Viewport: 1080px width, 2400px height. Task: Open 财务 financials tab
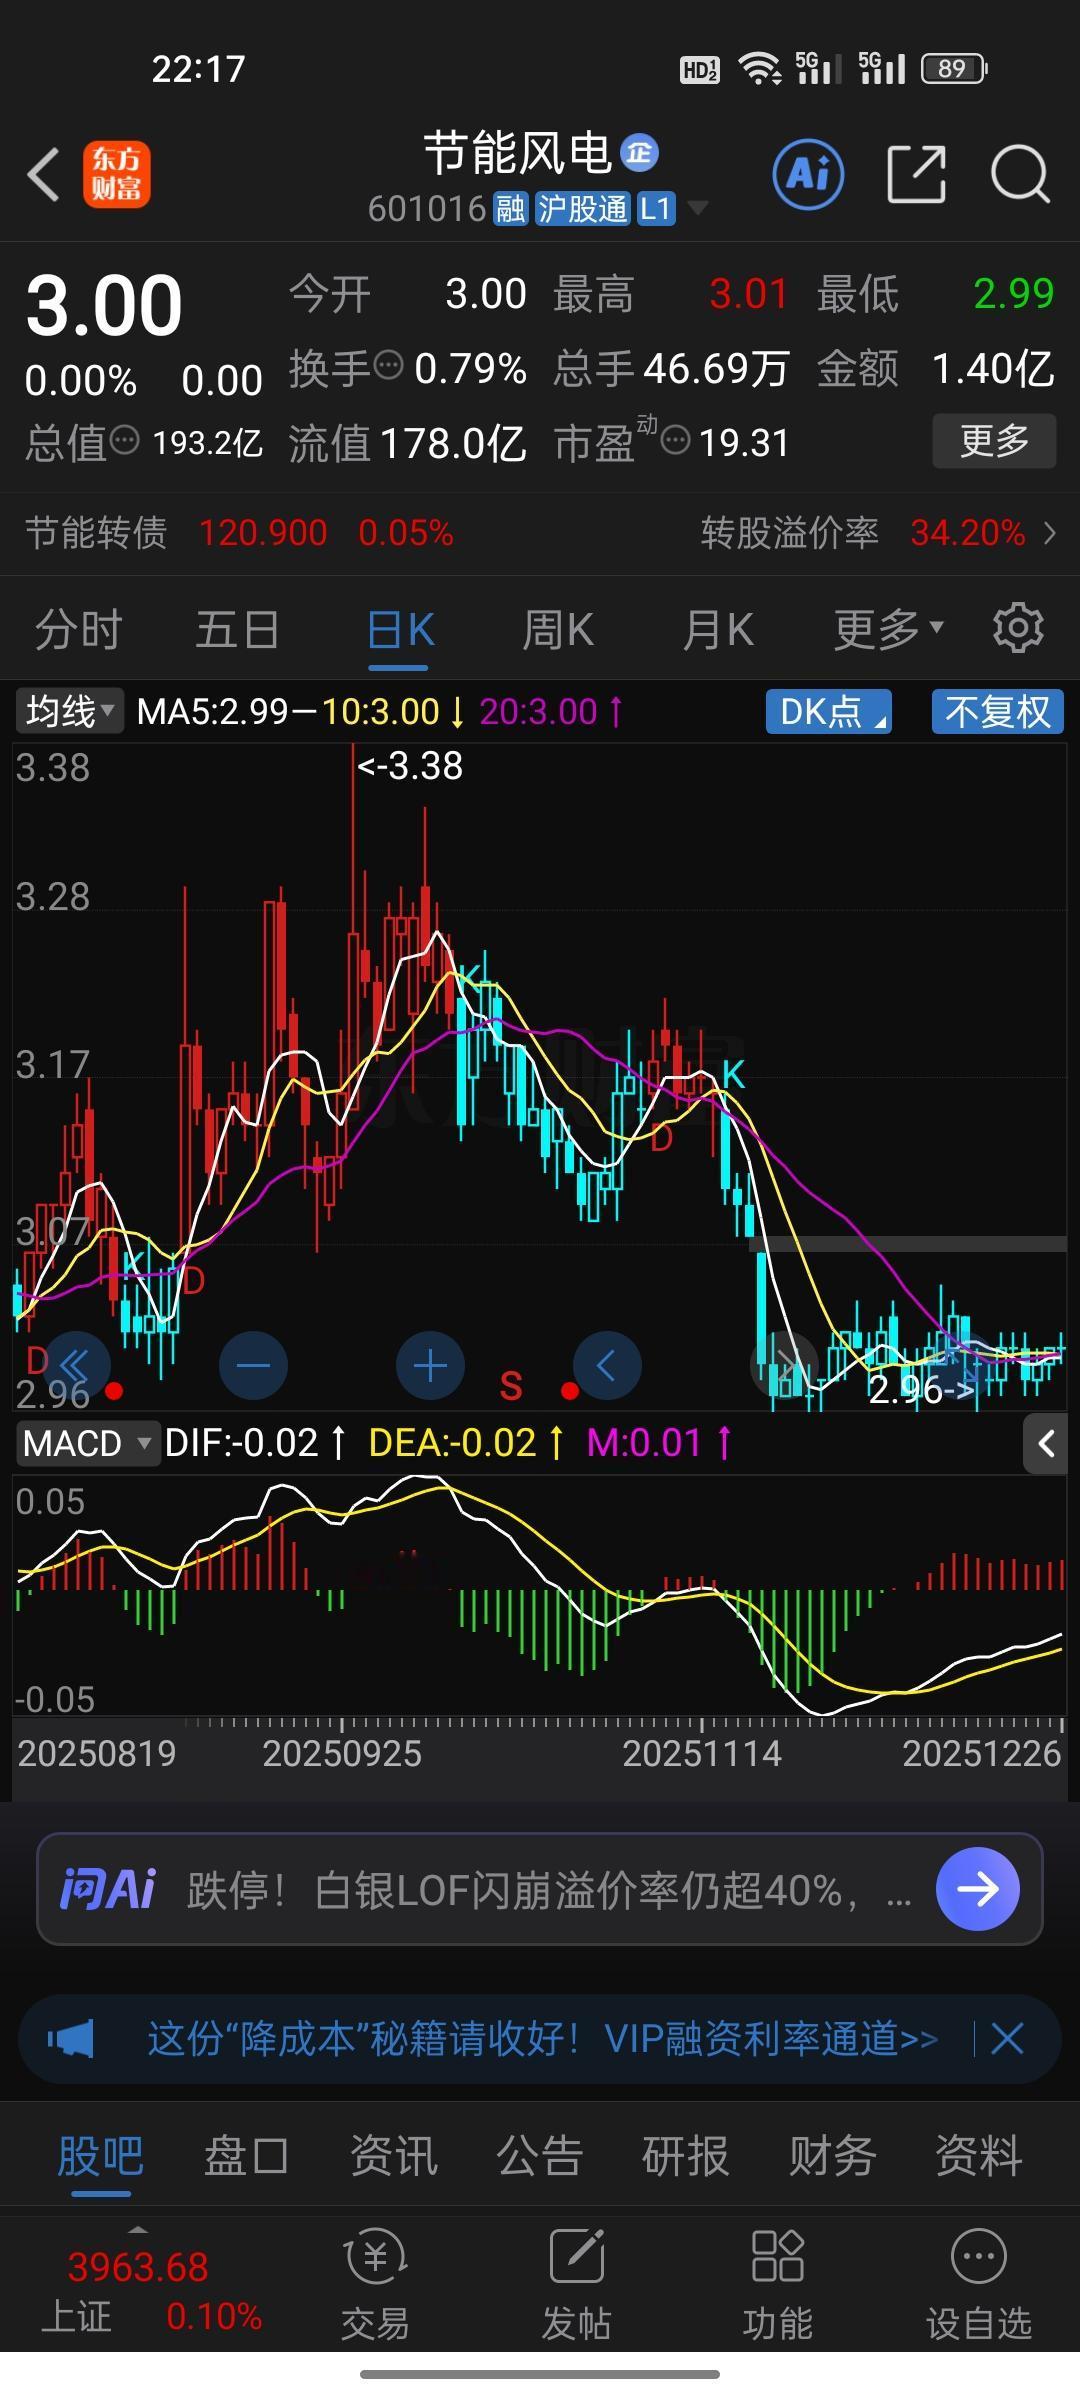(832, 2155)
